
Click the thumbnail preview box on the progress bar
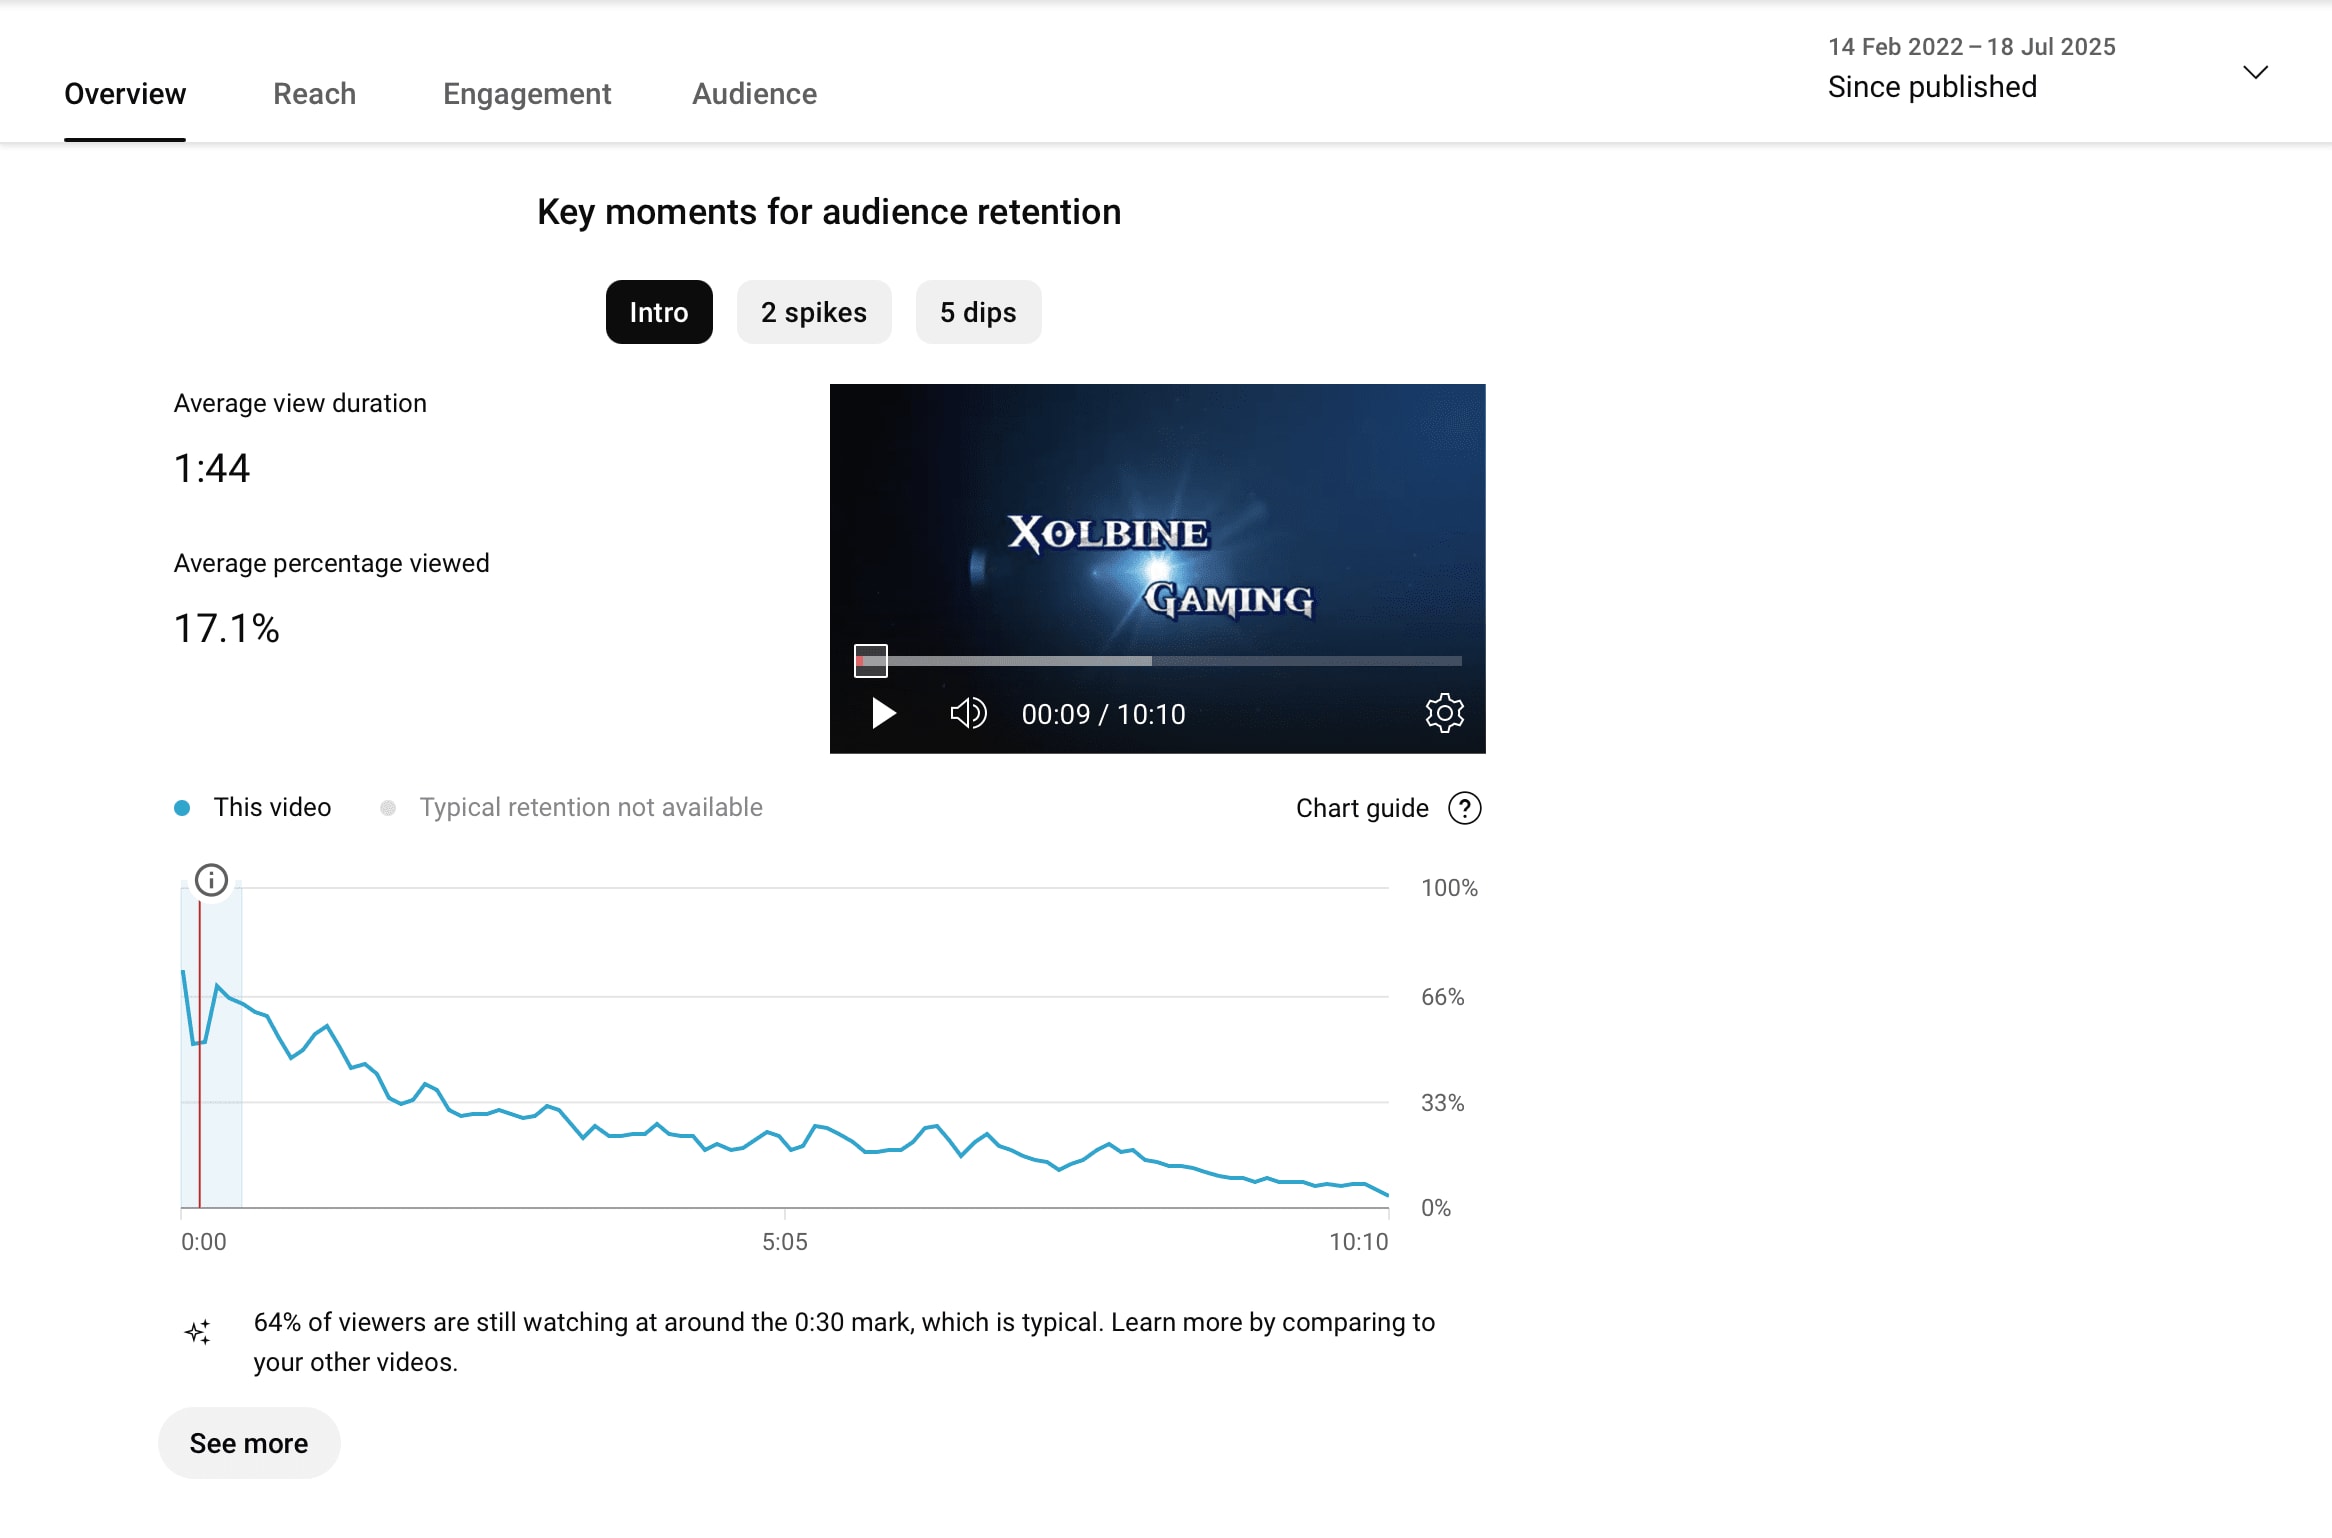point(870,660)
